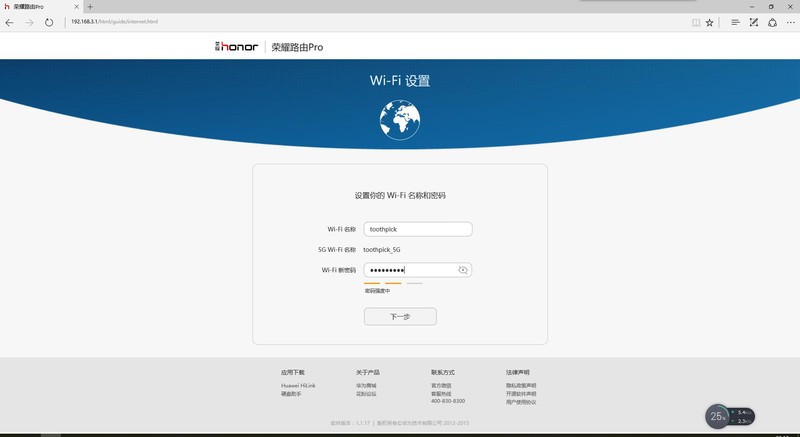The width and height of the screenshot is (800, 437).
Task: Click the 客服热线 footer text
Action: [x=441, y=394]
